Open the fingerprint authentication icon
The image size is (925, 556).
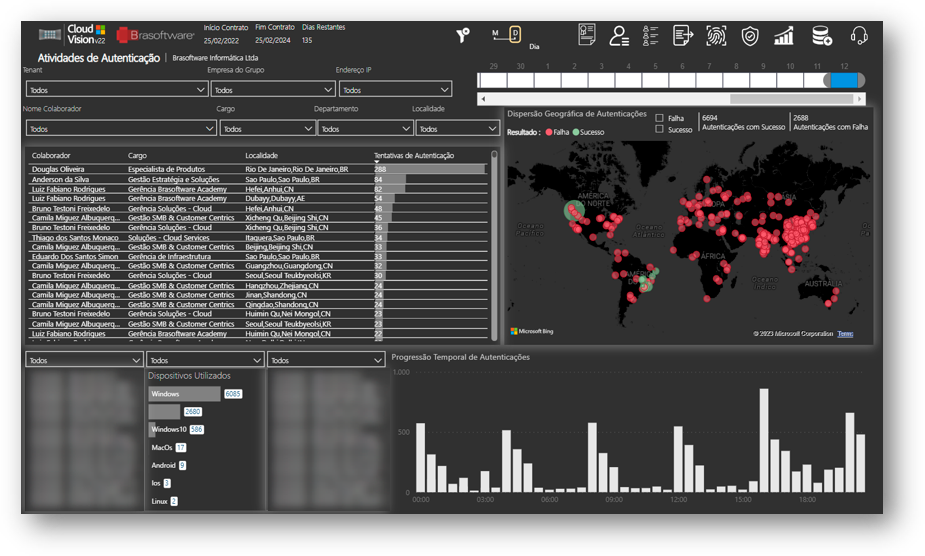click(716, 35)
